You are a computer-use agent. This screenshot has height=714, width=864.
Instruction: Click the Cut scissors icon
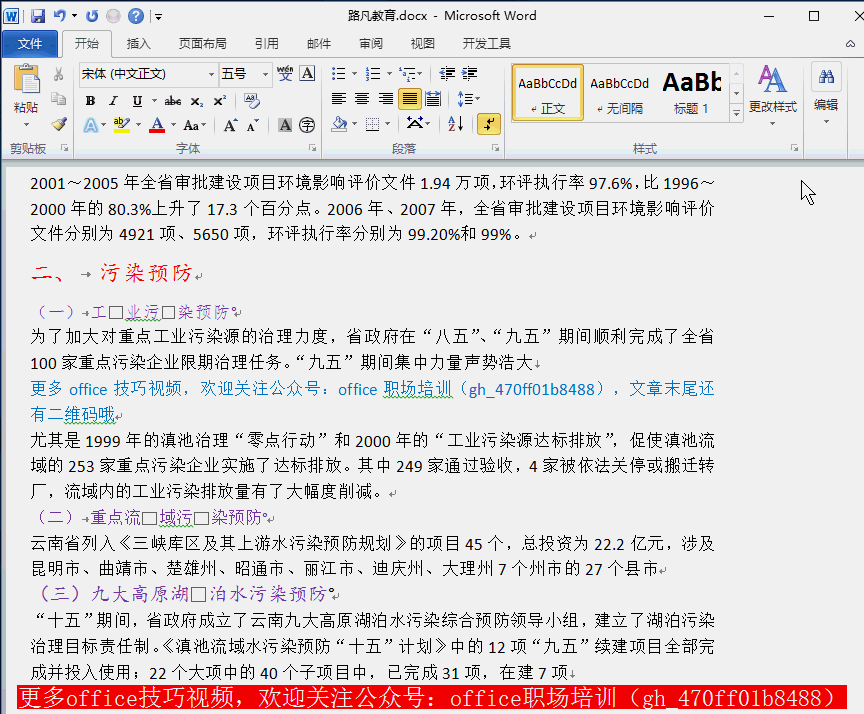click(x=59, y=75)
